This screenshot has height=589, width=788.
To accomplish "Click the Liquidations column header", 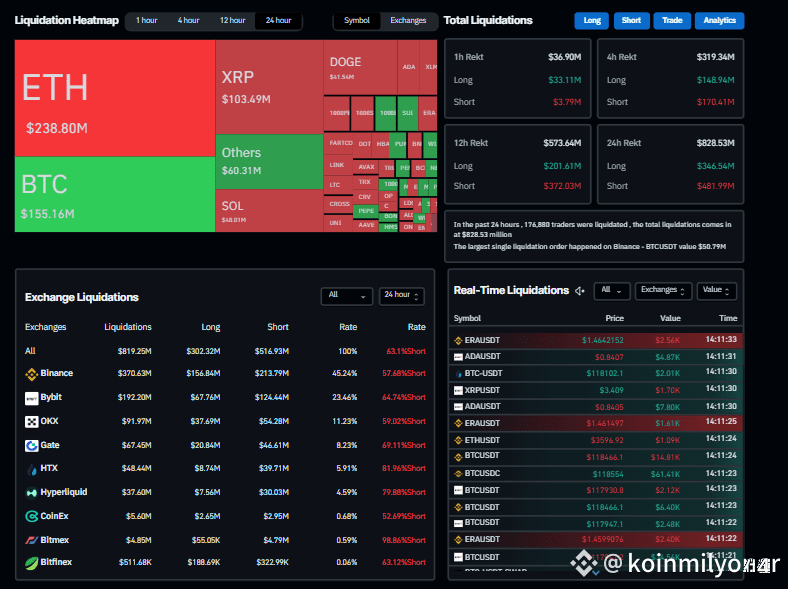I will 128,327.
